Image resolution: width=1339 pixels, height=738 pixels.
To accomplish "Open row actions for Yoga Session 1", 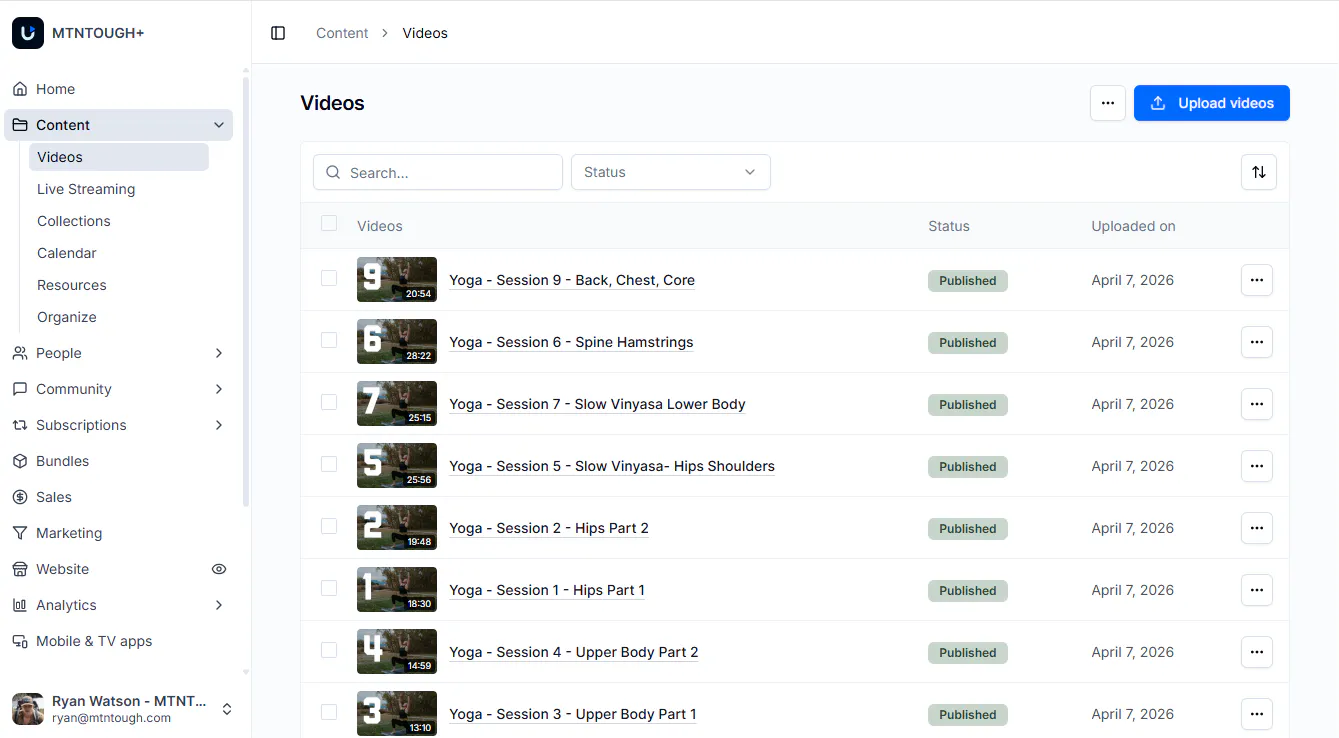I will point(1257,590).
